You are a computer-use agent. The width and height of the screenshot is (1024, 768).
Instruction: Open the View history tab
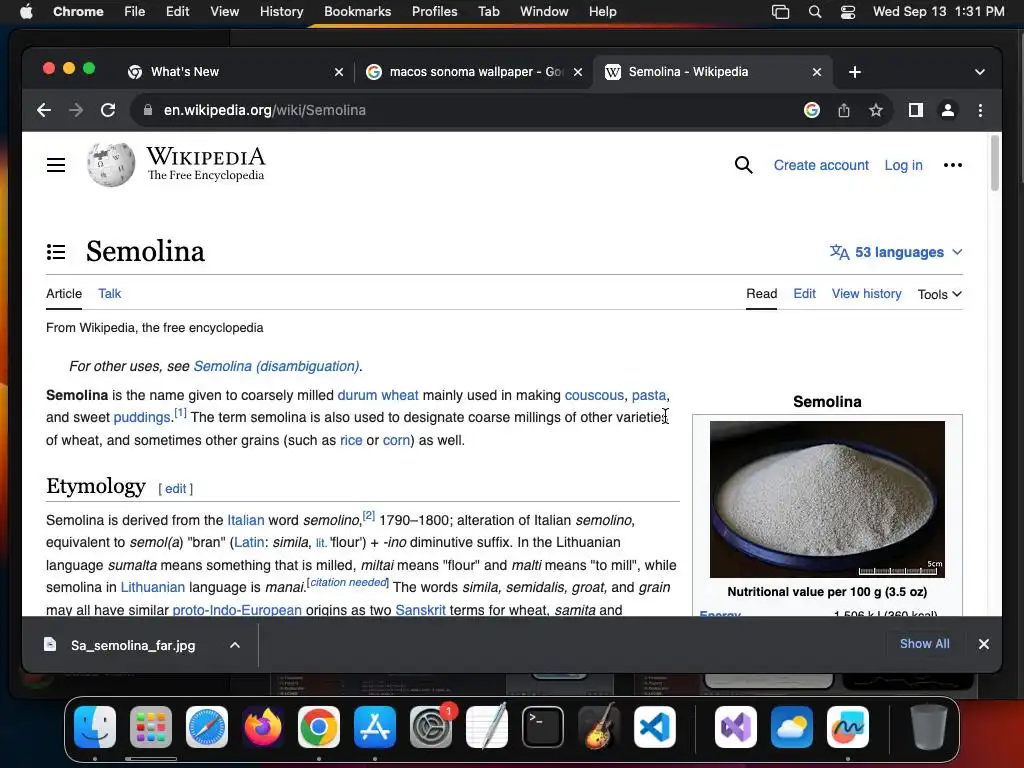pos(867,294)
